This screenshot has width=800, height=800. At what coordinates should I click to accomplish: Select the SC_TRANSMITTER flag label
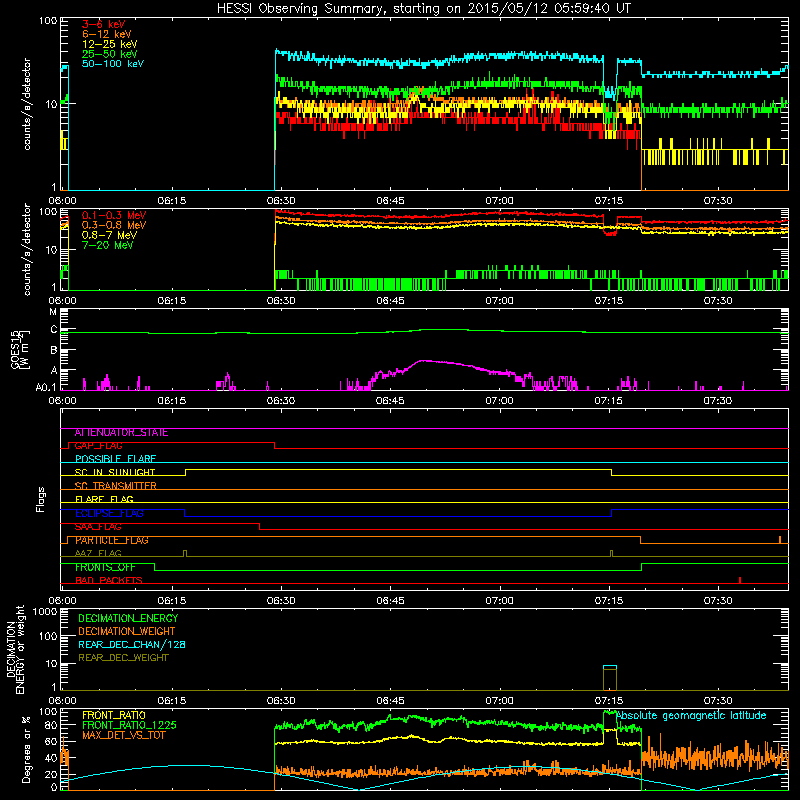point(115,486)
